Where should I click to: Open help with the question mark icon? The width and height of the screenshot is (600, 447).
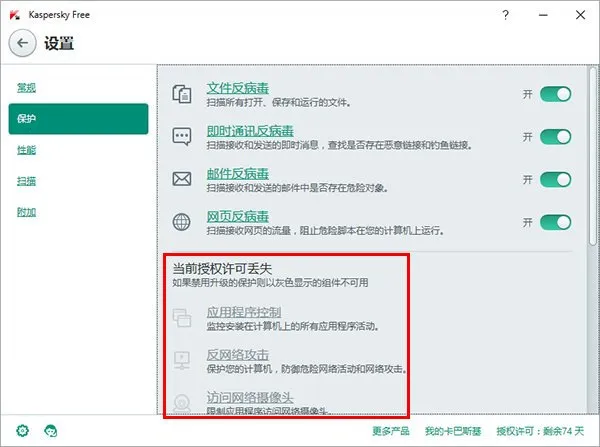pyautogui.click(x=507, y=16)
